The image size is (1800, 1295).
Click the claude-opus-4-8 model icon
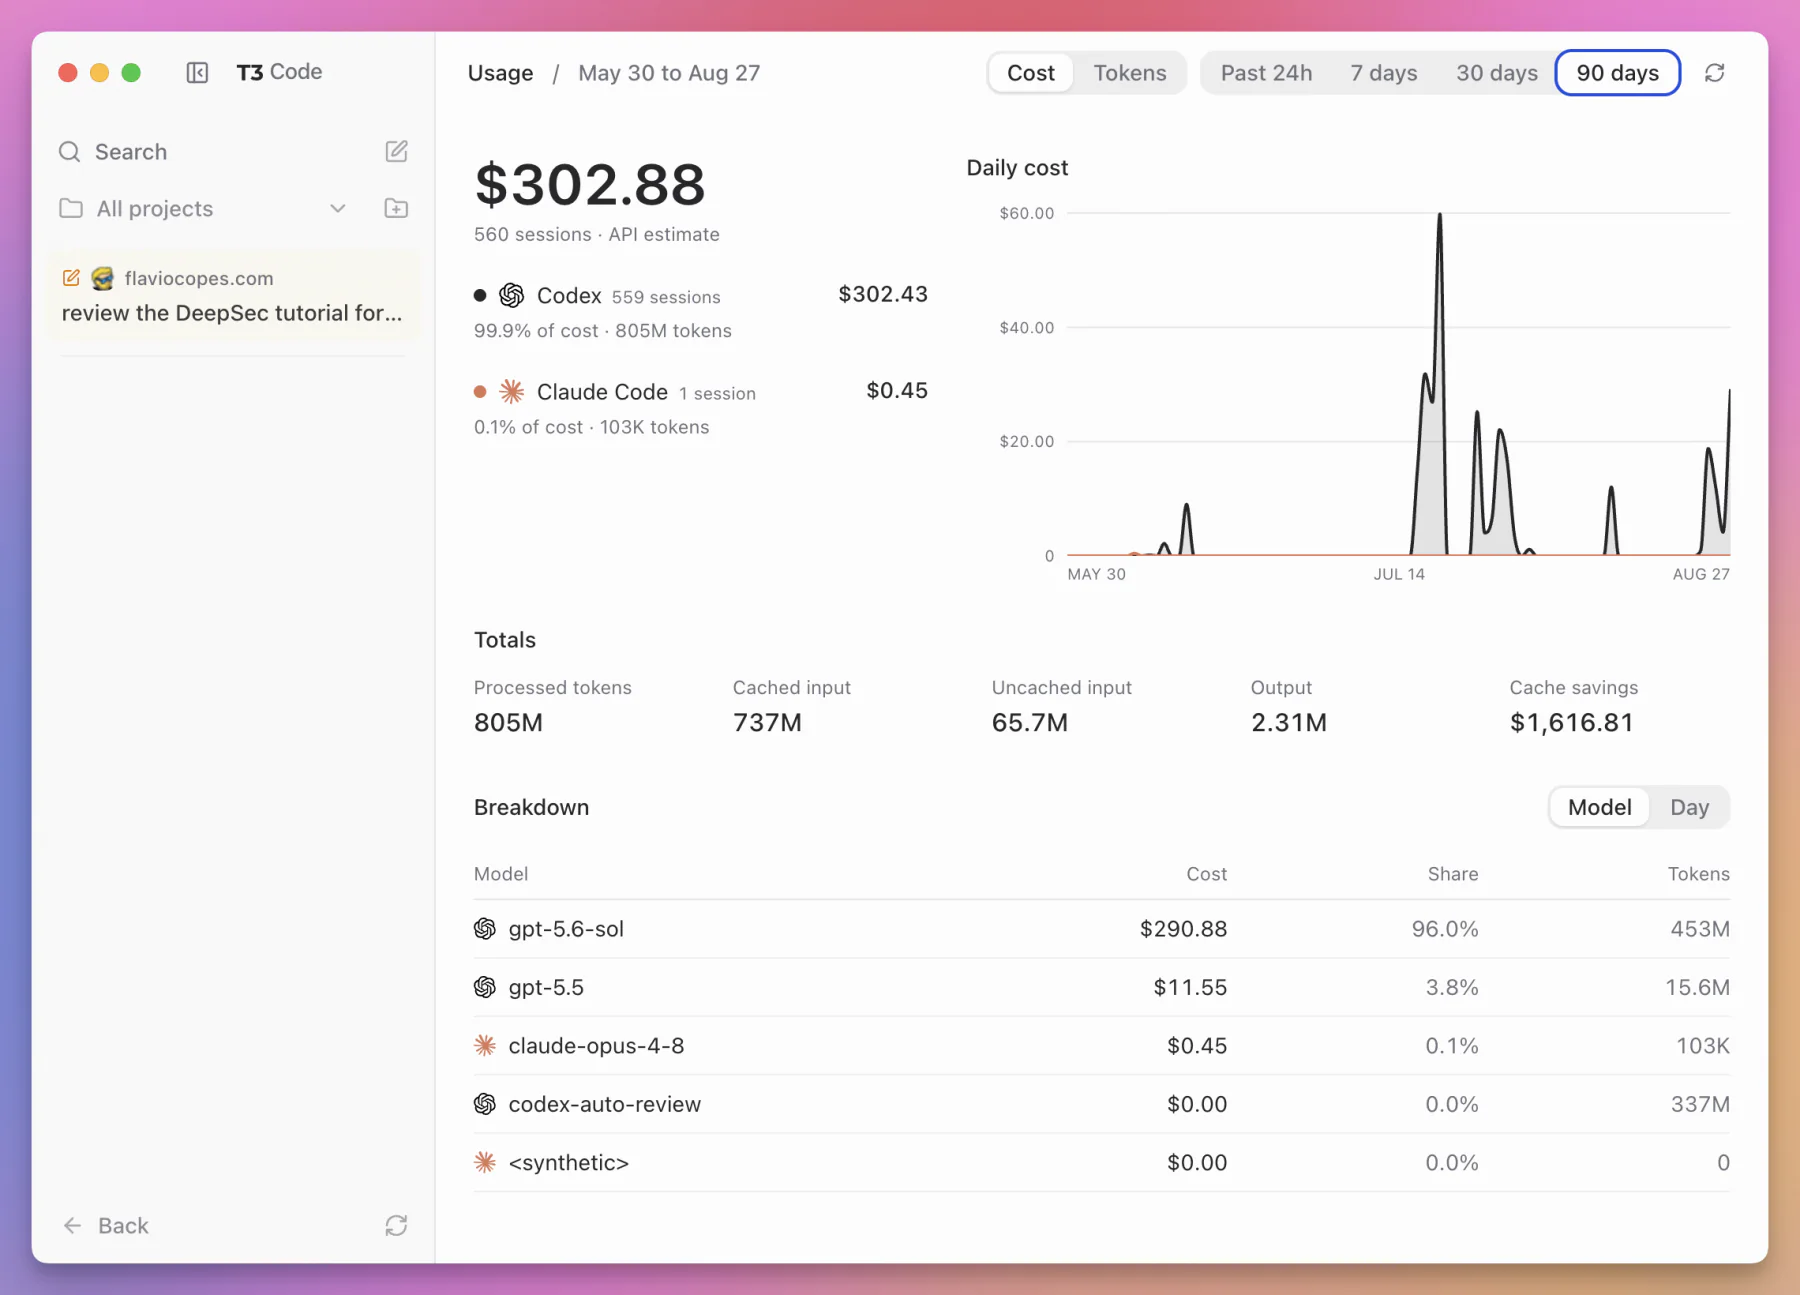pyautogui.click(x=485, y=1046)
